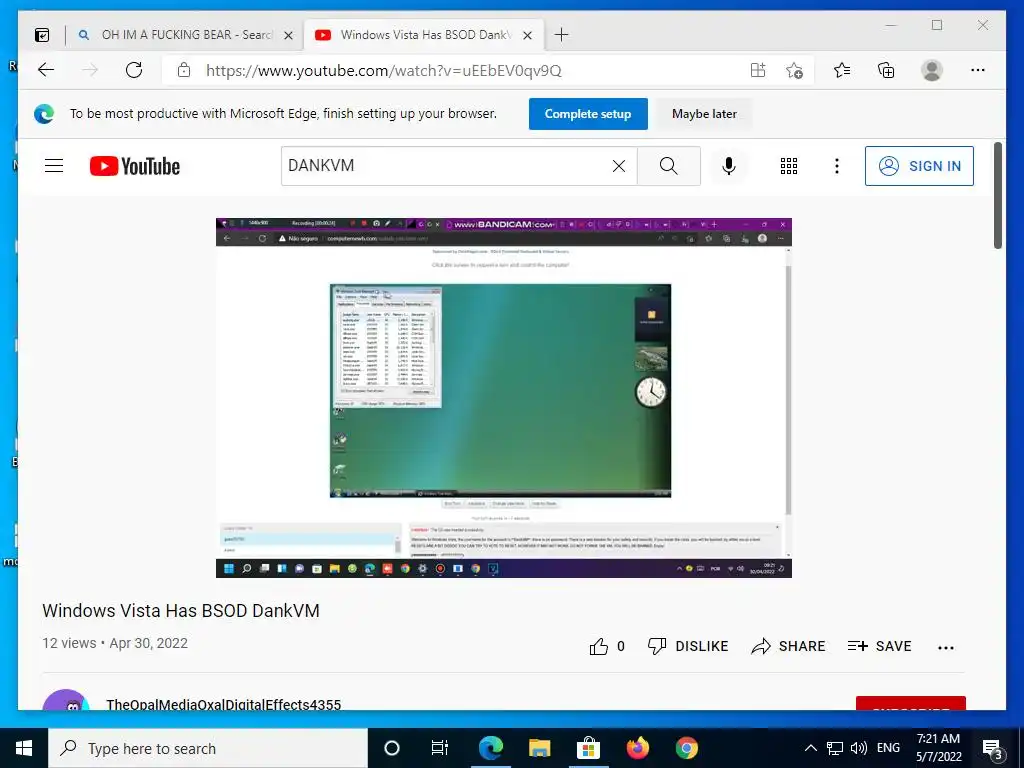This screenshot has width=1024, height=768.
Task: Open a new browser tab
Action: [x=561, y=35]
